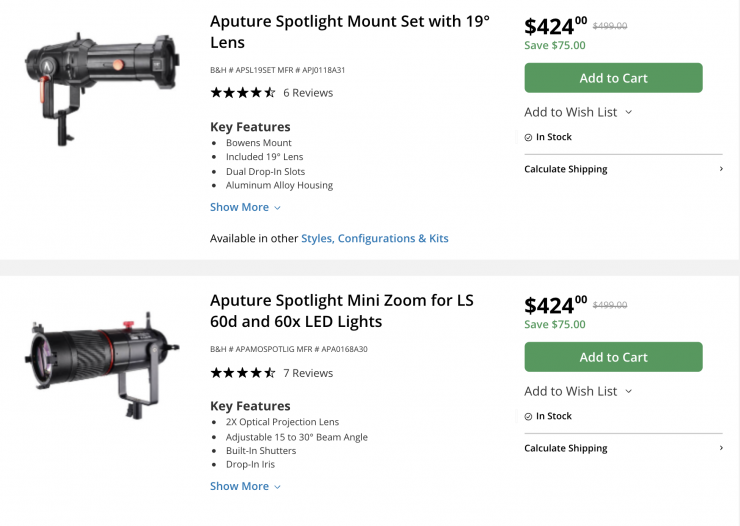This screenshot has width=740, height=526.
Task: Open Add to Wish List for Mount Set
Action: click(577, 112)
